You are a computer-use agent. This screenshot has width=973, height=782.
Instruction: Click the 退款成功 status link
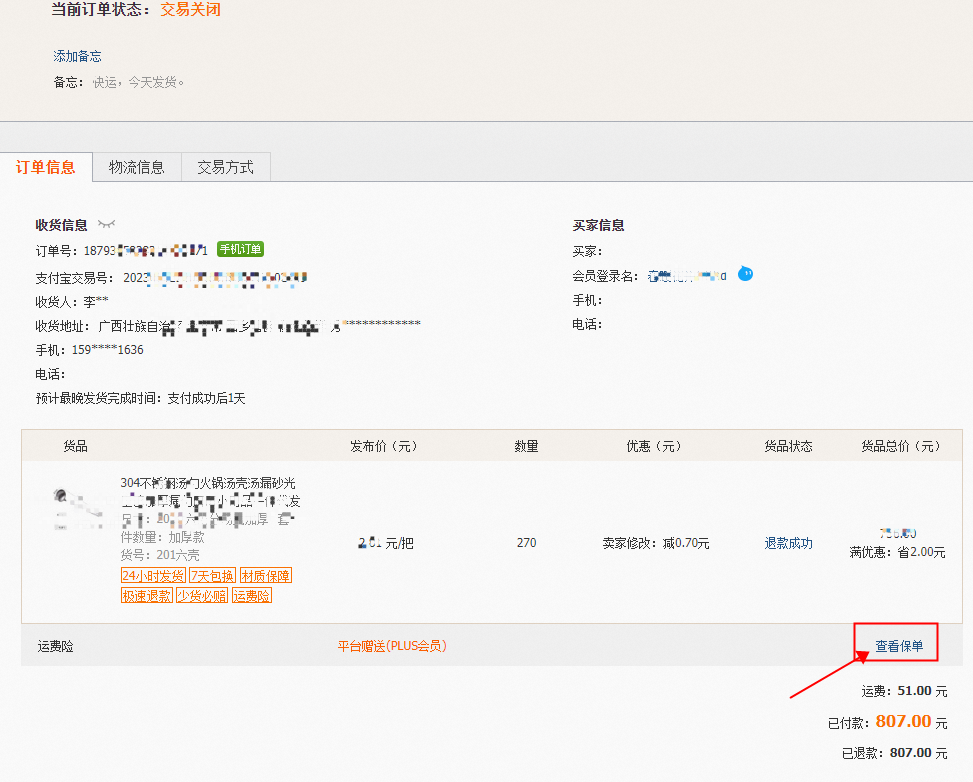(x=788, y=543)
